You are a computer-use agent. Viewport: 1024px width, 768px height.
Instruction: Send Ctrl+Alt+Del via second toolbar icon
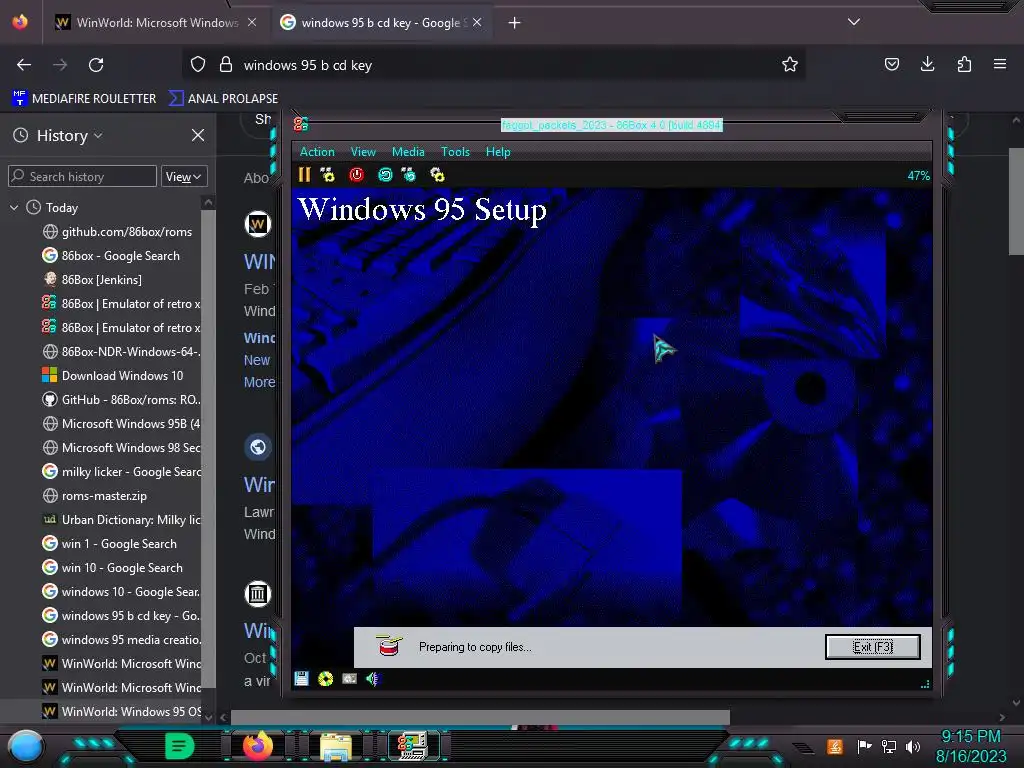click(x=327, y=174)
